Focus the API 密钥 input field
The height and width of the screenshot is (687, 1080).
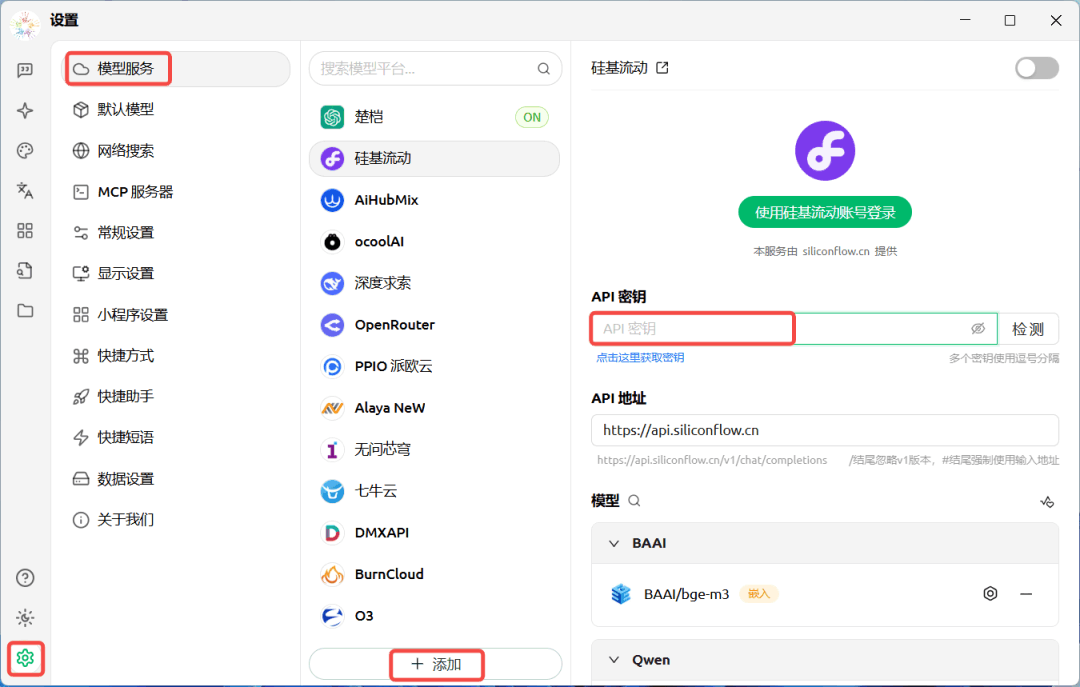click(x=794, y=329)
